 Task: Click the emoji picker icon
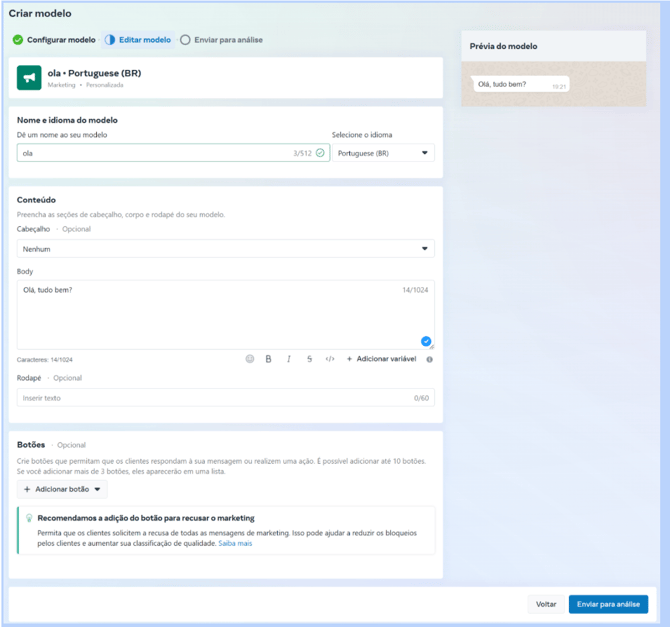(x=250, y=359)
